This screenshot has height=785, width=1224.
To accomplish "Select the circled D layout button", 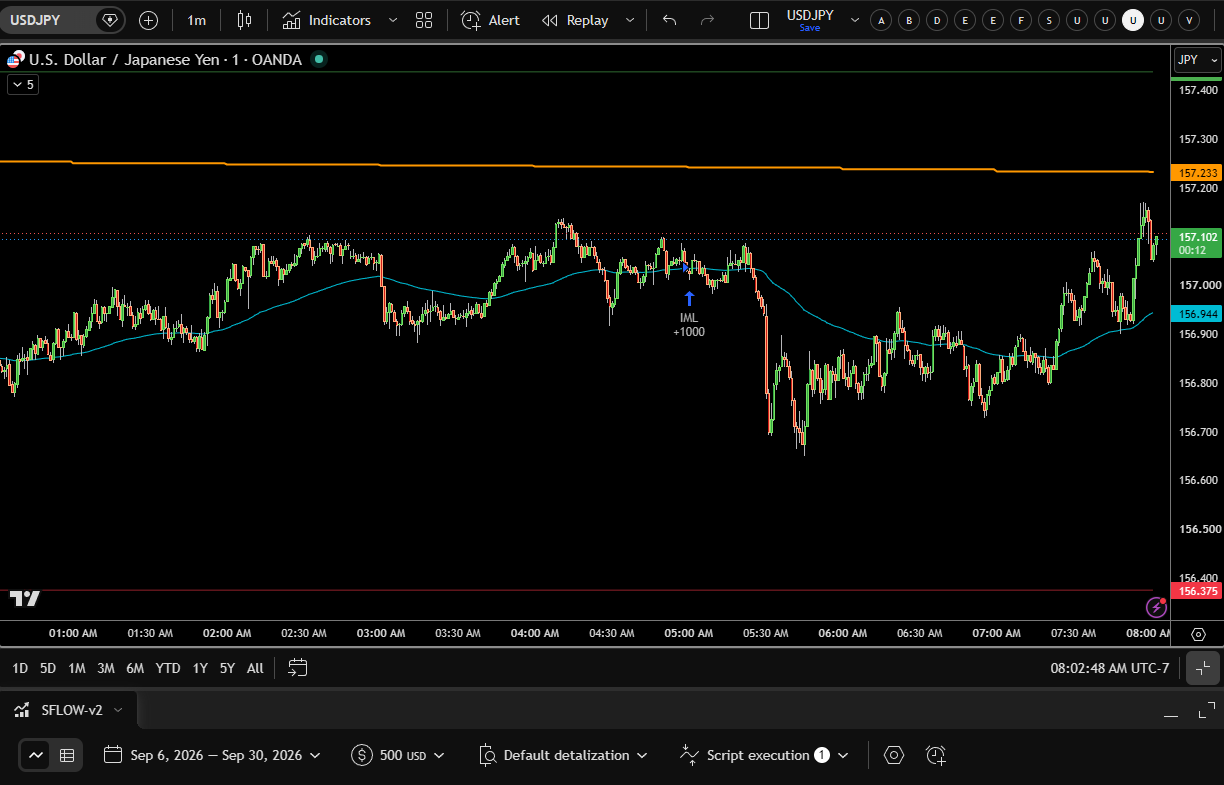I will pyautogui.click(x=937, y=20).
